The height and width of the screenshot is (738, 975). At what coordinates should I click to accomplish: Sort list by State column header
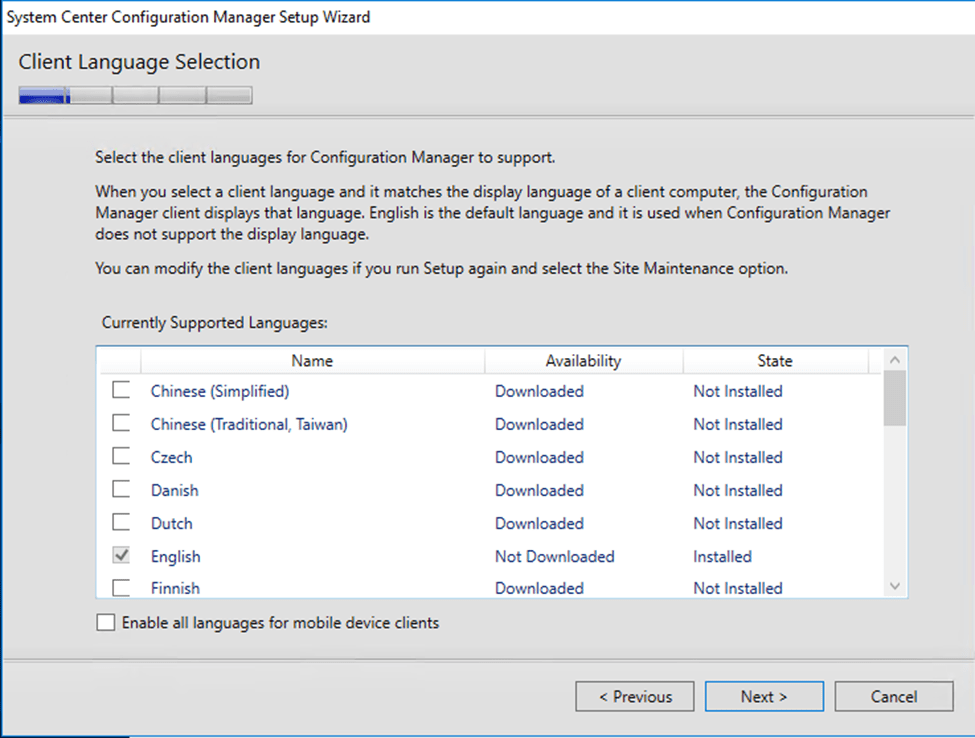point(774,361)
